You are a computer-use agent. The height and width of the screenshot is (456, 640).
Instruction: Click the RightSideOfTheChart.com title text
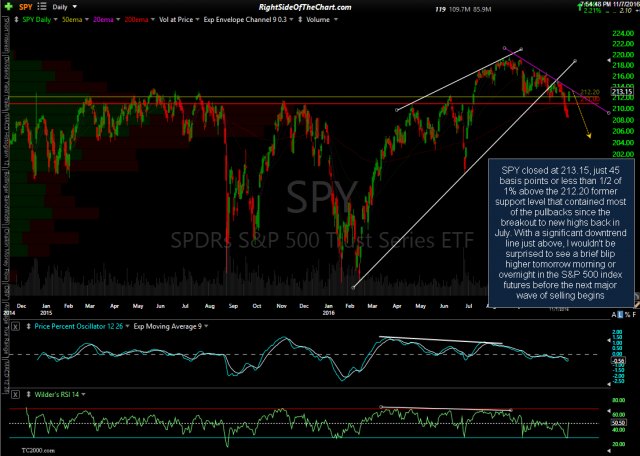pos(305,7)
